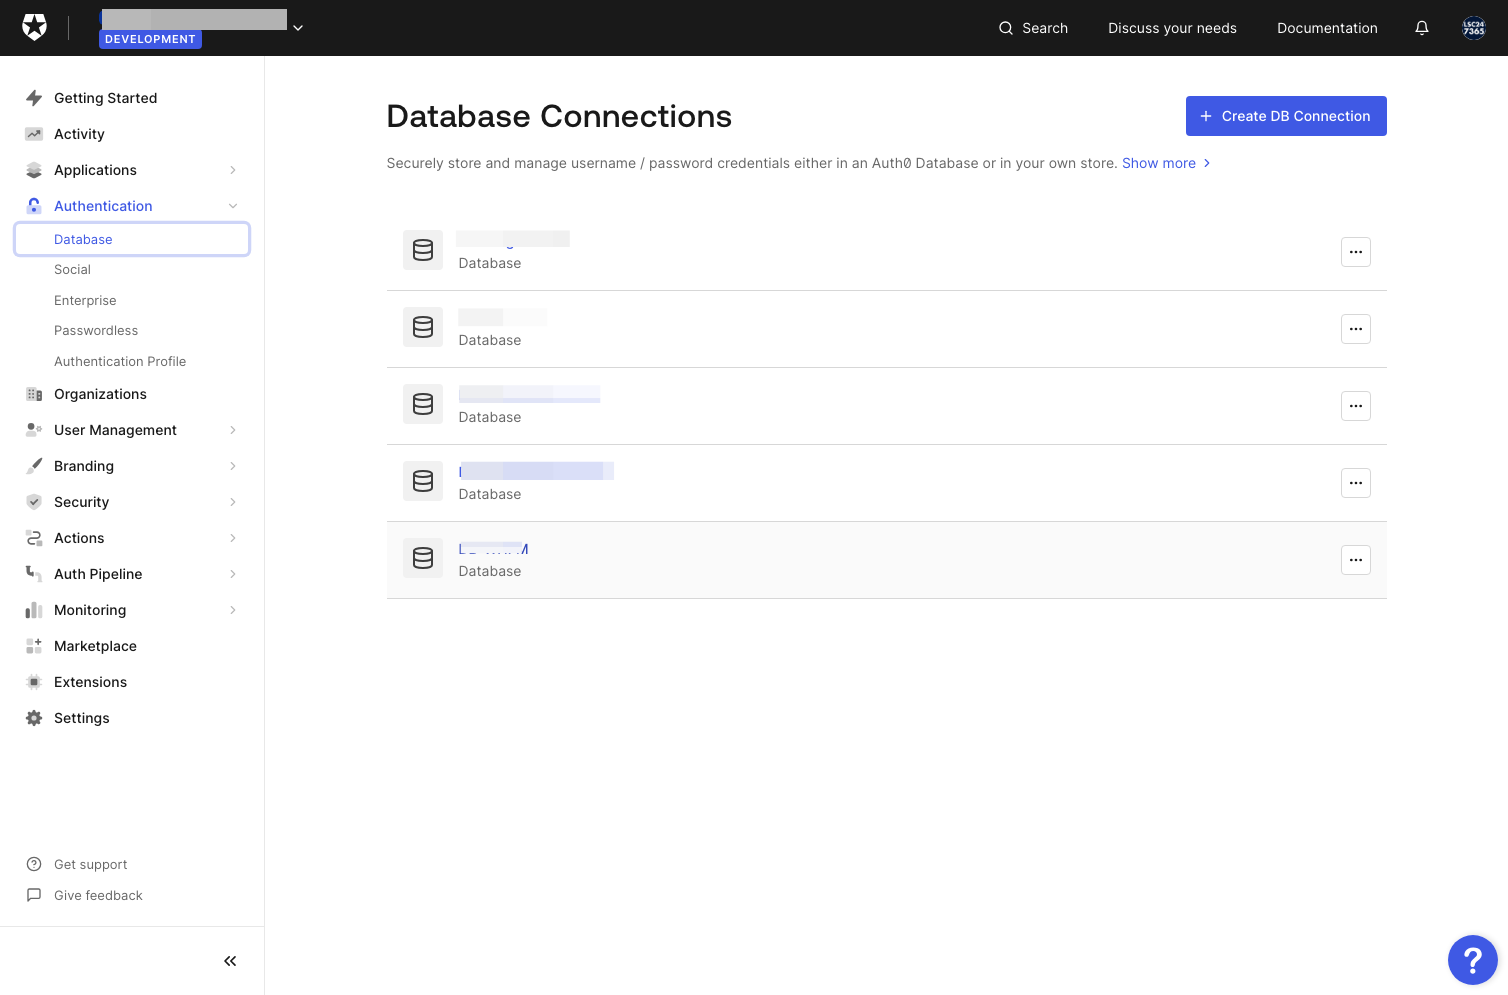Screen dimensions: 1508x995
Task: Open Authentication Profile page
Action: (120, 362)
